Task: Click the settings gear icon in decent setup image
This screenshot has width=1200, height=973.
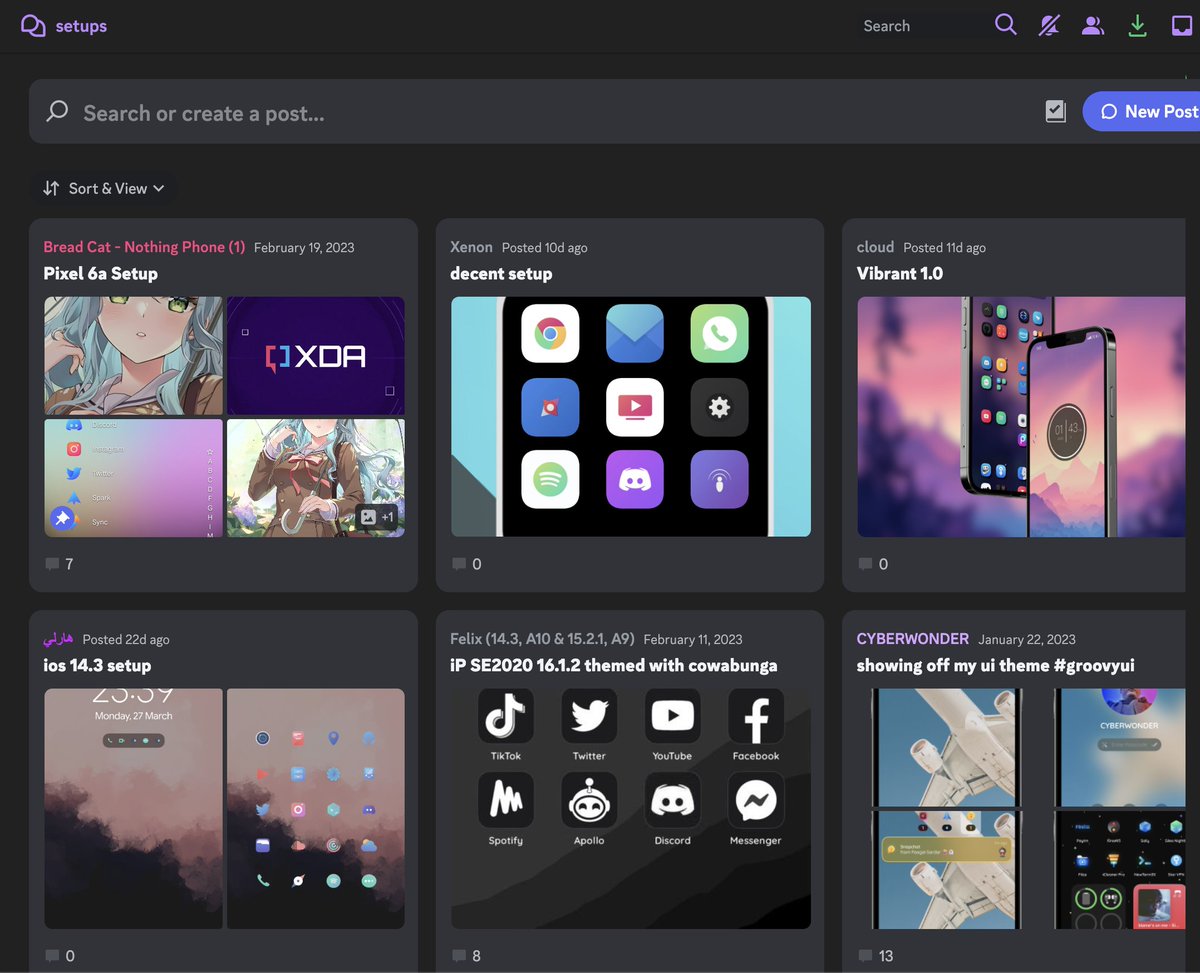Action: pos(719,407)
